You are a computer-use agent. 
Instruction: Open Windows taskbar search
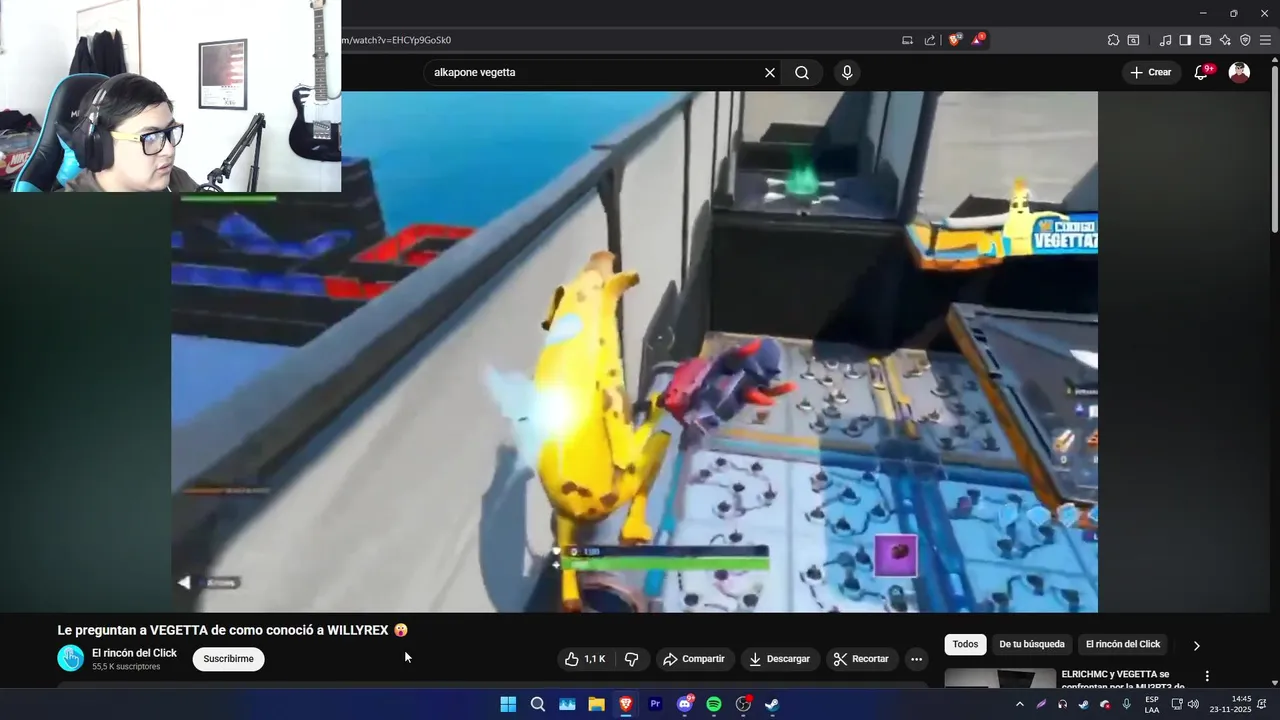tap(537, 704)
